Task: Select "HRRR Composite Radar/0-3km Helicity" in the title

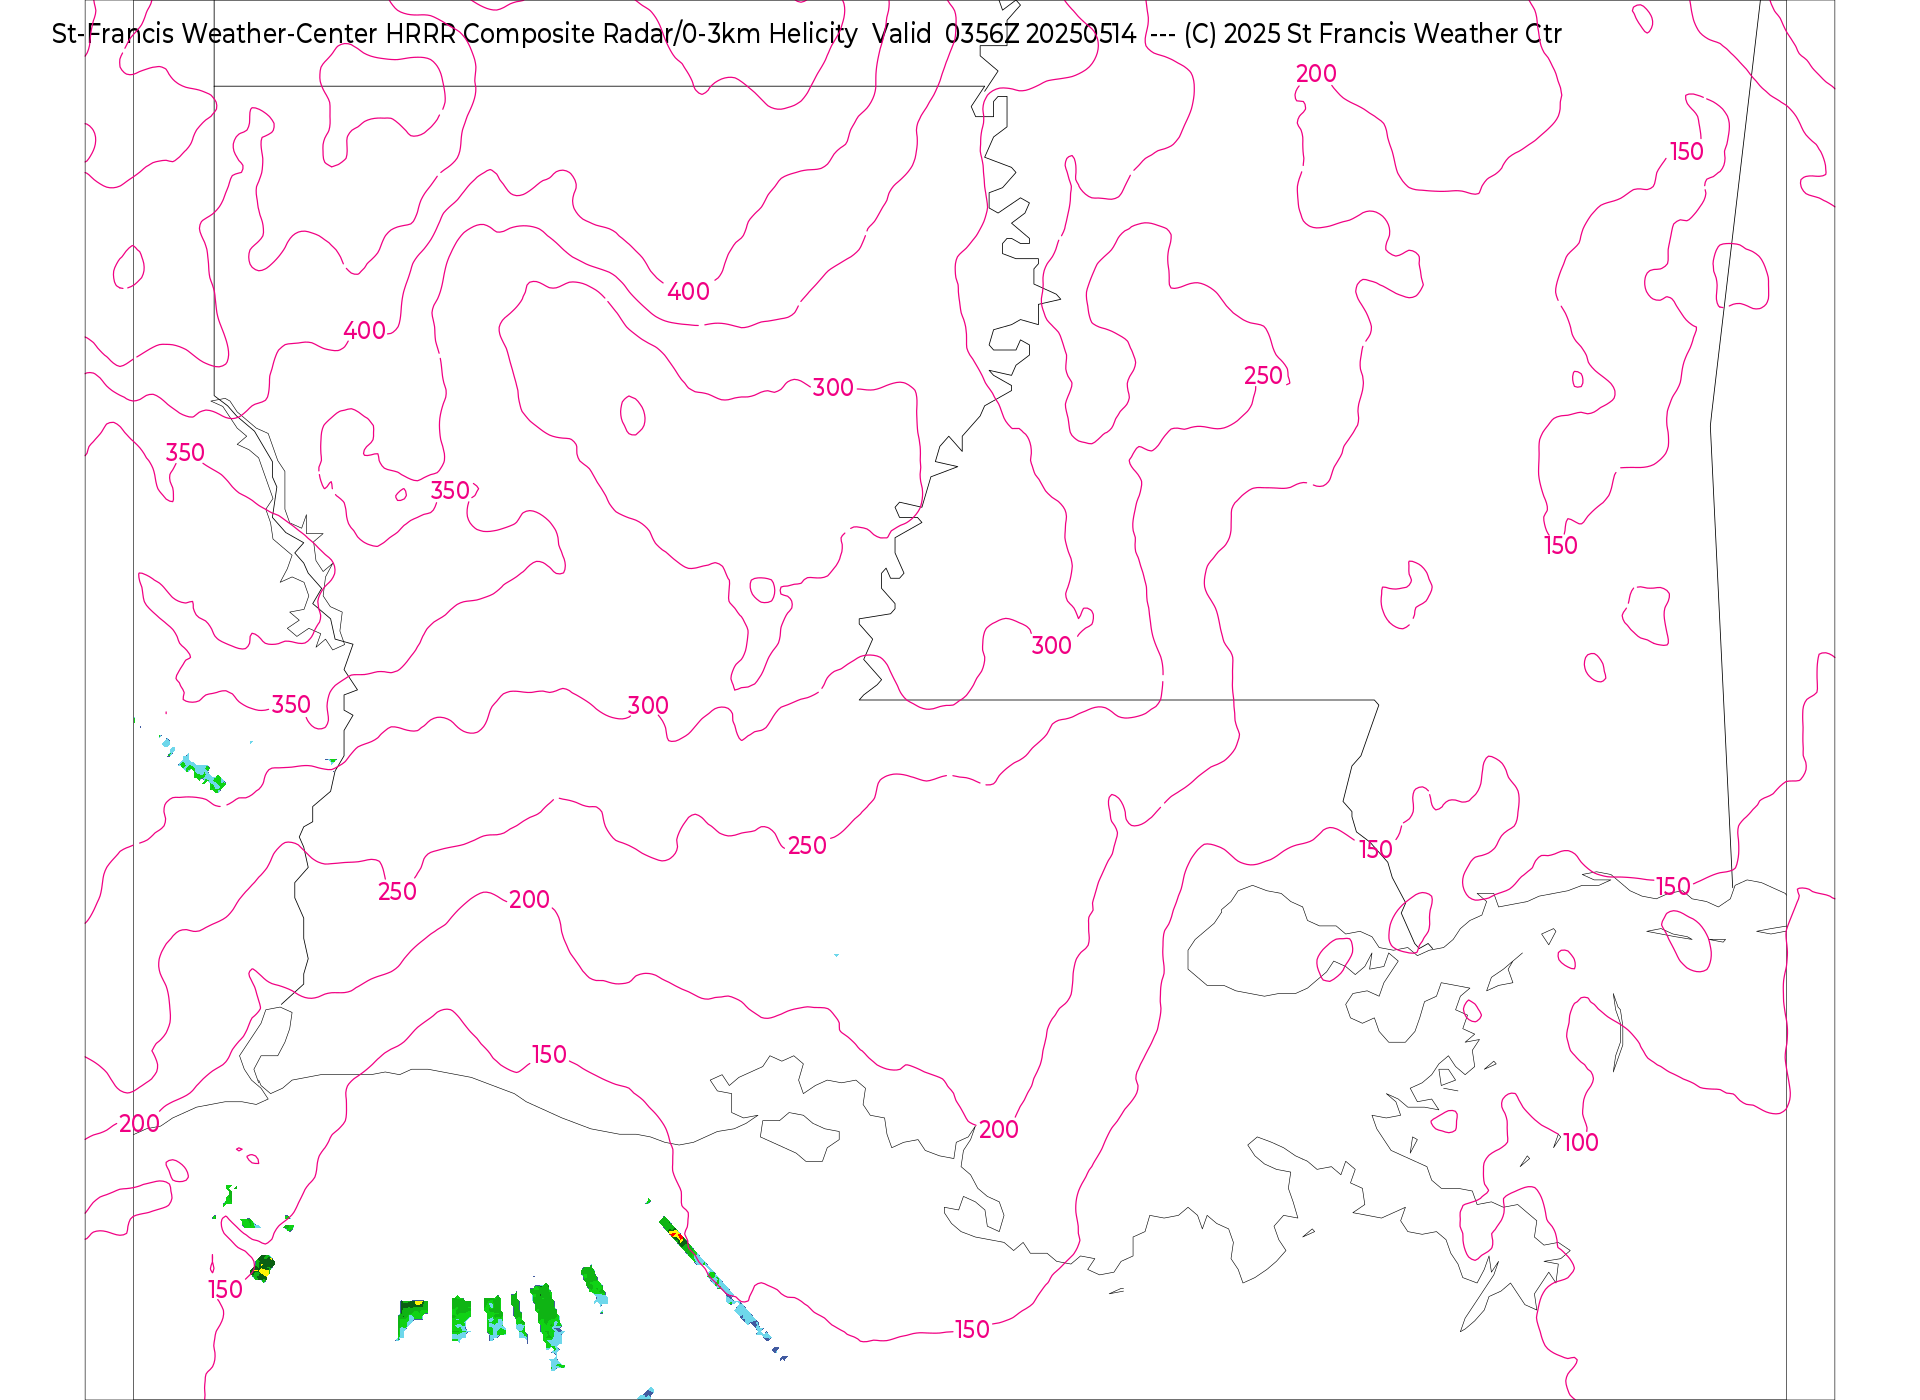Action: pyautogui.click(x=621, y=34)
